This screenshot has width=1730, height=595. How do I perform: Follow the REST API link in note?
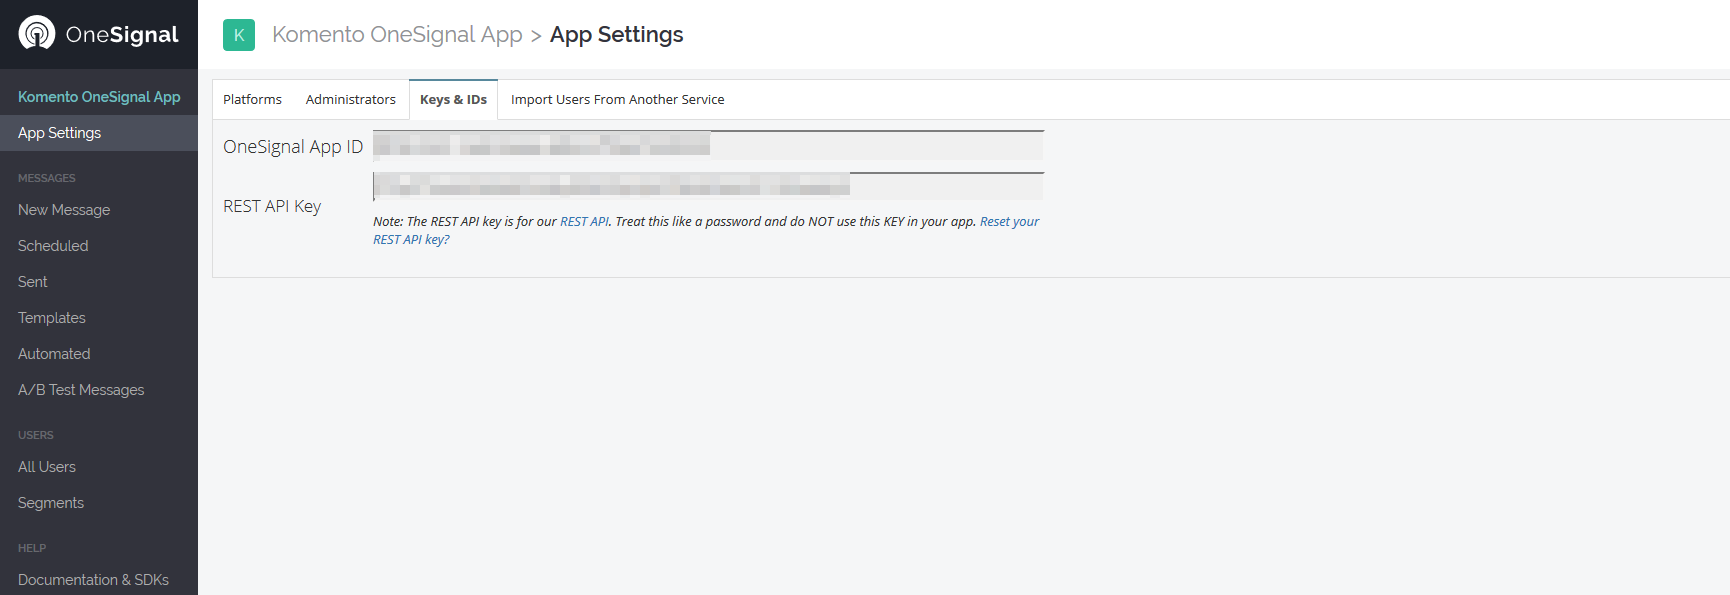(584, 222)
